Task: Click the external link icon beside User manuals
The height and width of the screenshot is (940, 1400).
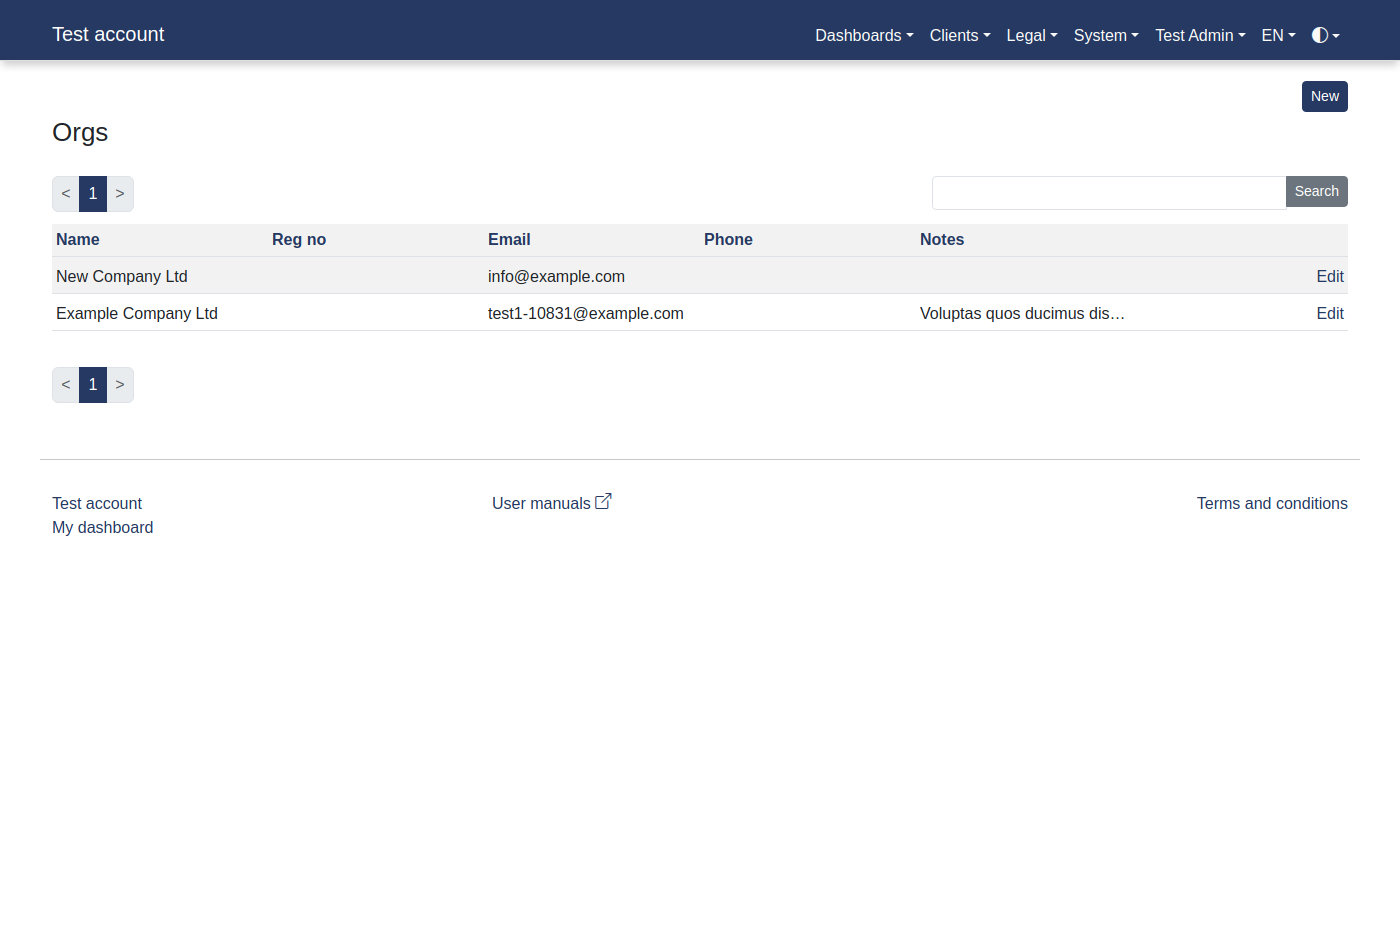Action: (x=603, y=502)
